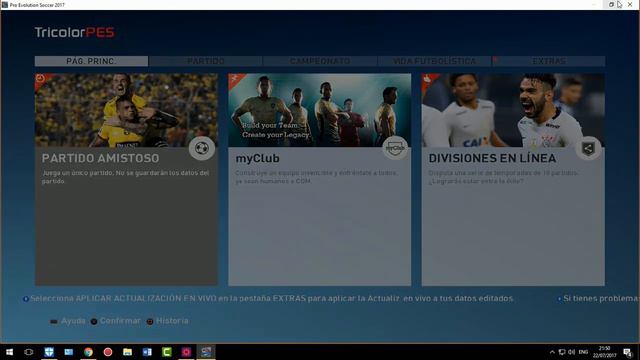Open Task View on the taskbar
The image size is (640, 360).
pyautogui.click(x=29, y=352)
